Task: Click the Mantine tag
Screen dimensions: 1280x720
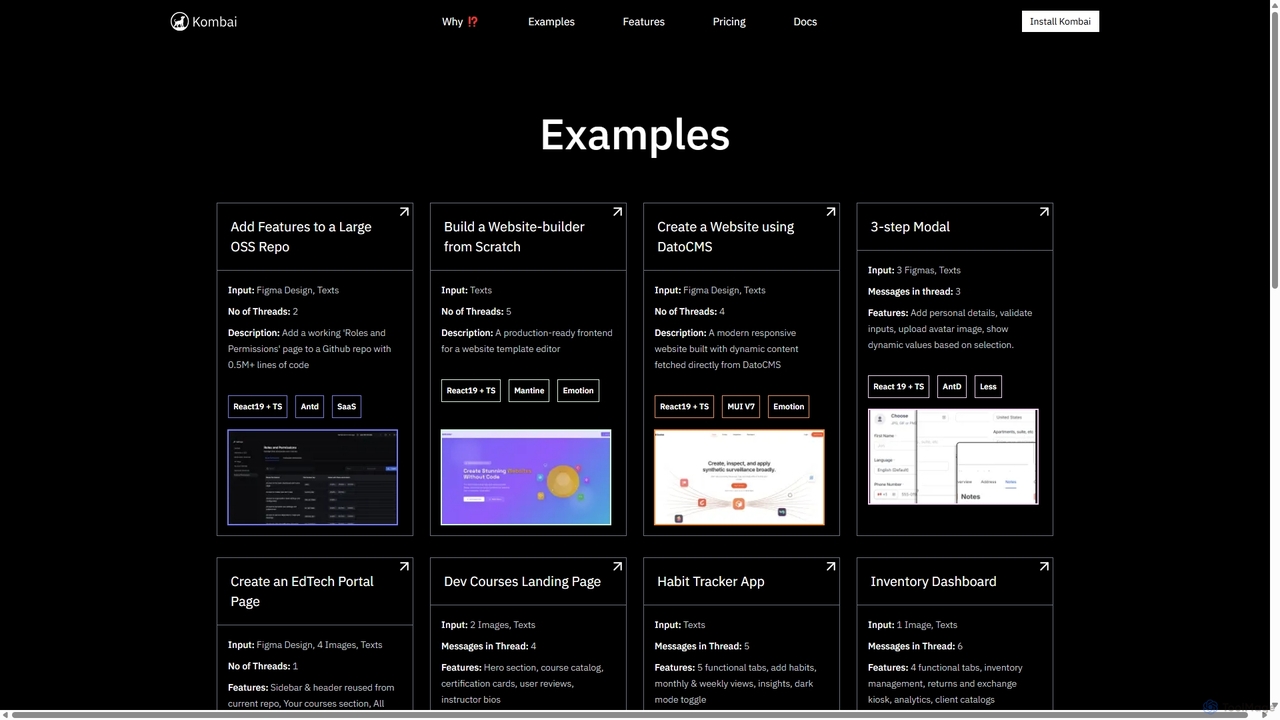Action: [x=529, y=390]
